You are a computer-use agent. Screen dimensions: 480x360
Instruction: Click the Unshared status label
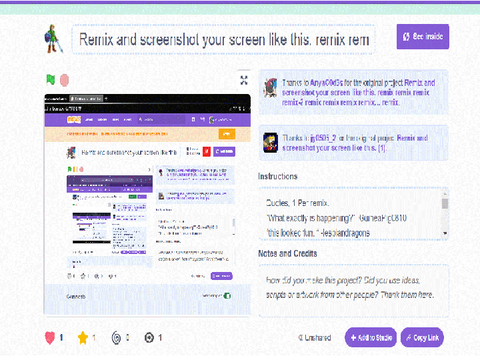point(315,338)
